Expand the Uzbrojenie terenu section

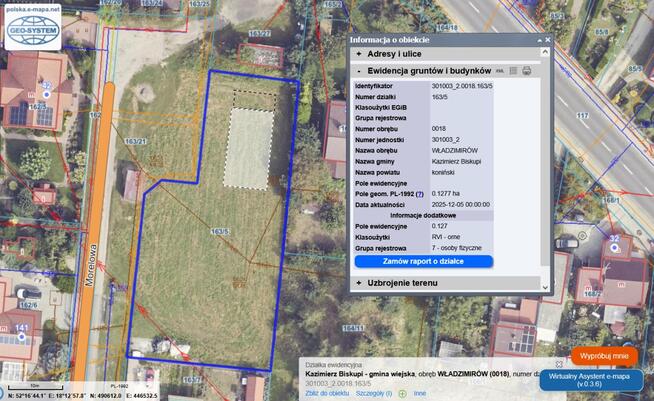point(402,283)
